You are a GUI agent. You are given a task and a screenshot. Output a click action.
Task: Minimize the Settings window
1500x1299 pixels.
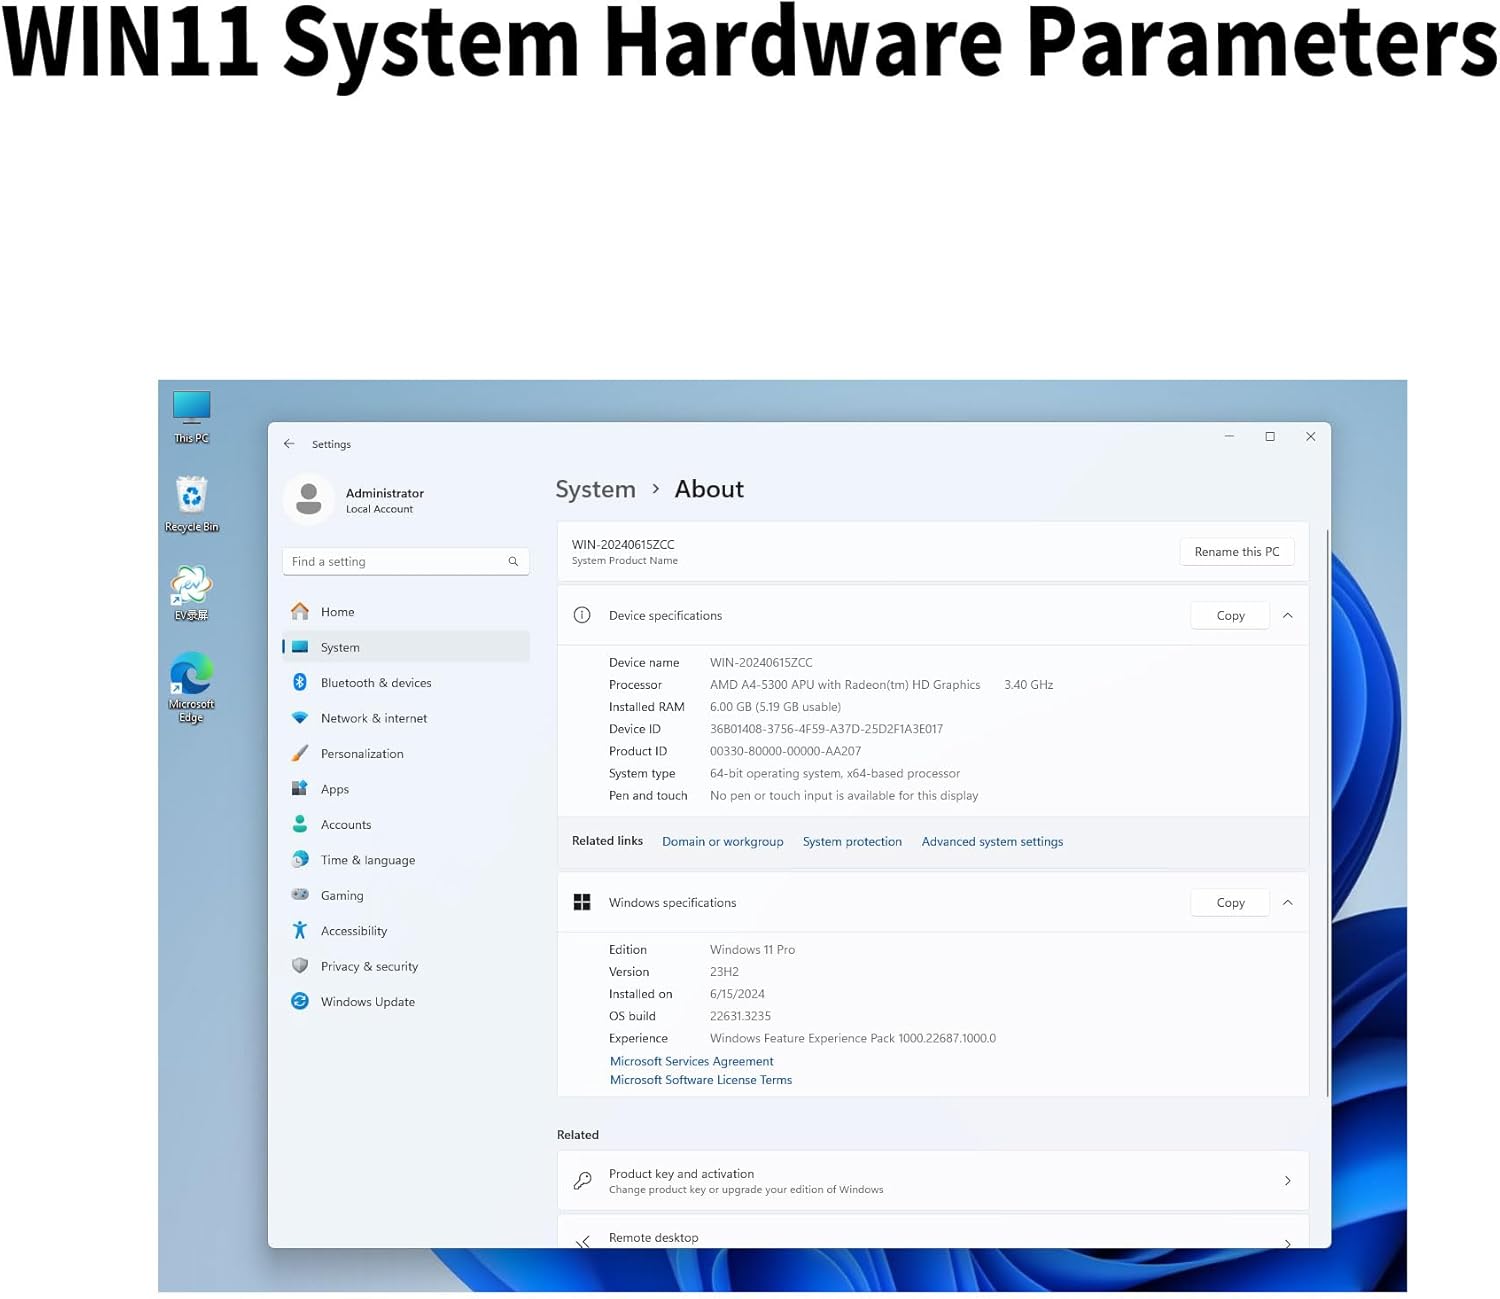[x=1229, y=437]
